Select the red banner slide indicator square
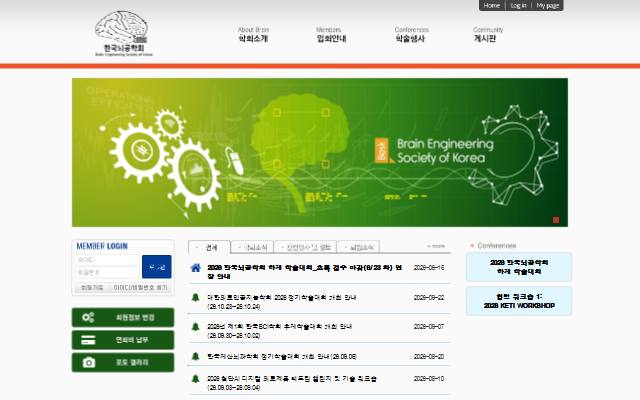The width and height of the screenshot is (640, 400). coord(556,220)
